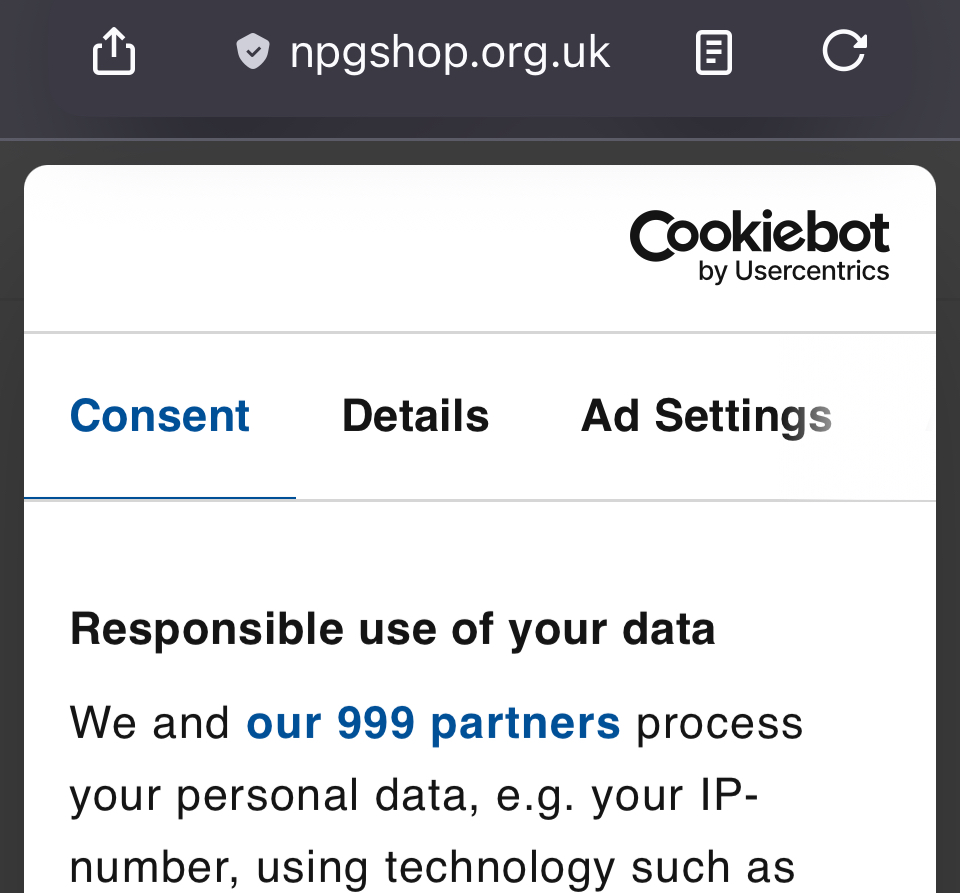
Task: Click the privacy shield icon beside the URL
Action: click(x=253, y=51)
